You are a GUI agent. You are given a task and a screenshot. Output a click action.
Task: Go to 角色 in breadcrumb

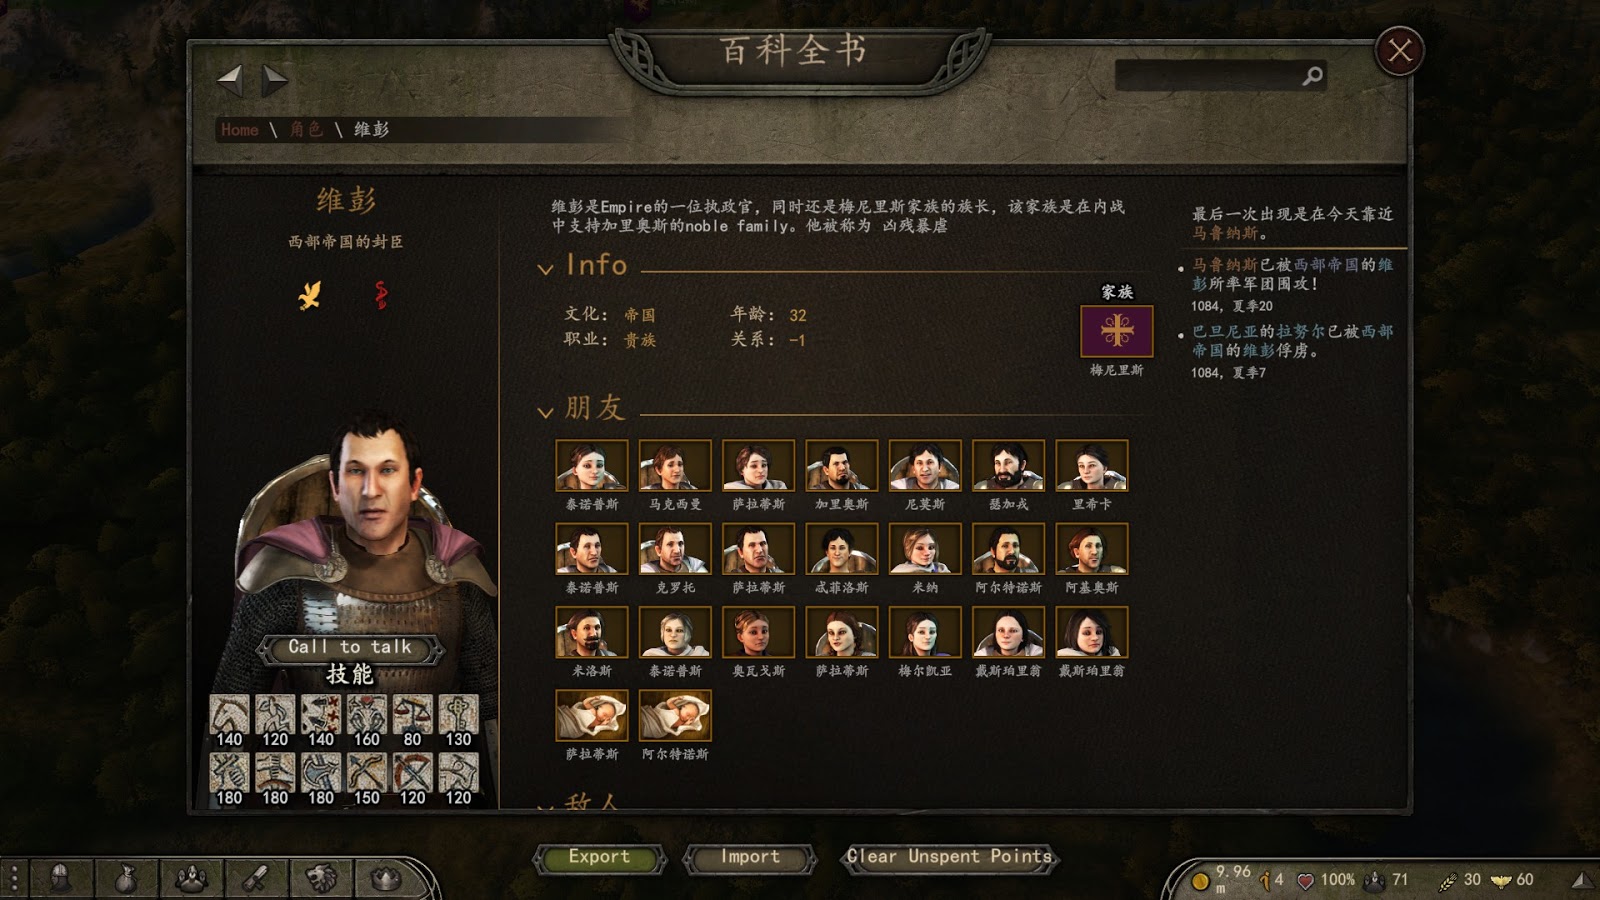click(x=306, y=129)
